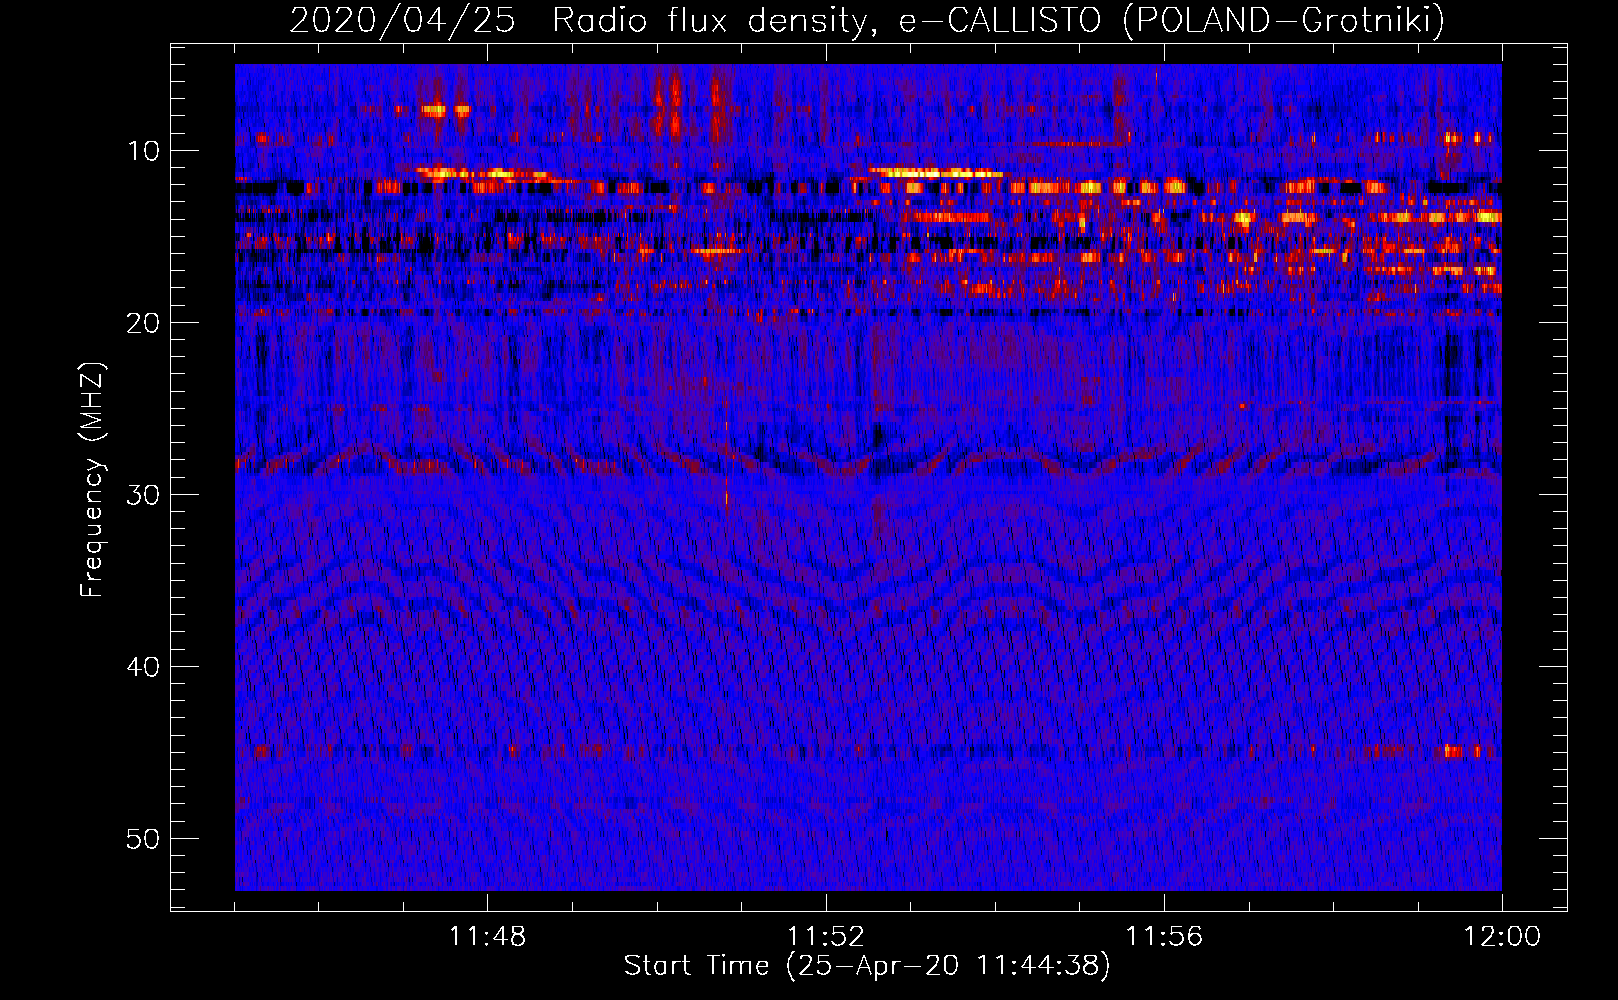Click the 'Start Time (25-Apr-20 11:44:38)' label
The height and width of the screenshot is (1000, 1618).
click(x=867, y=966)
